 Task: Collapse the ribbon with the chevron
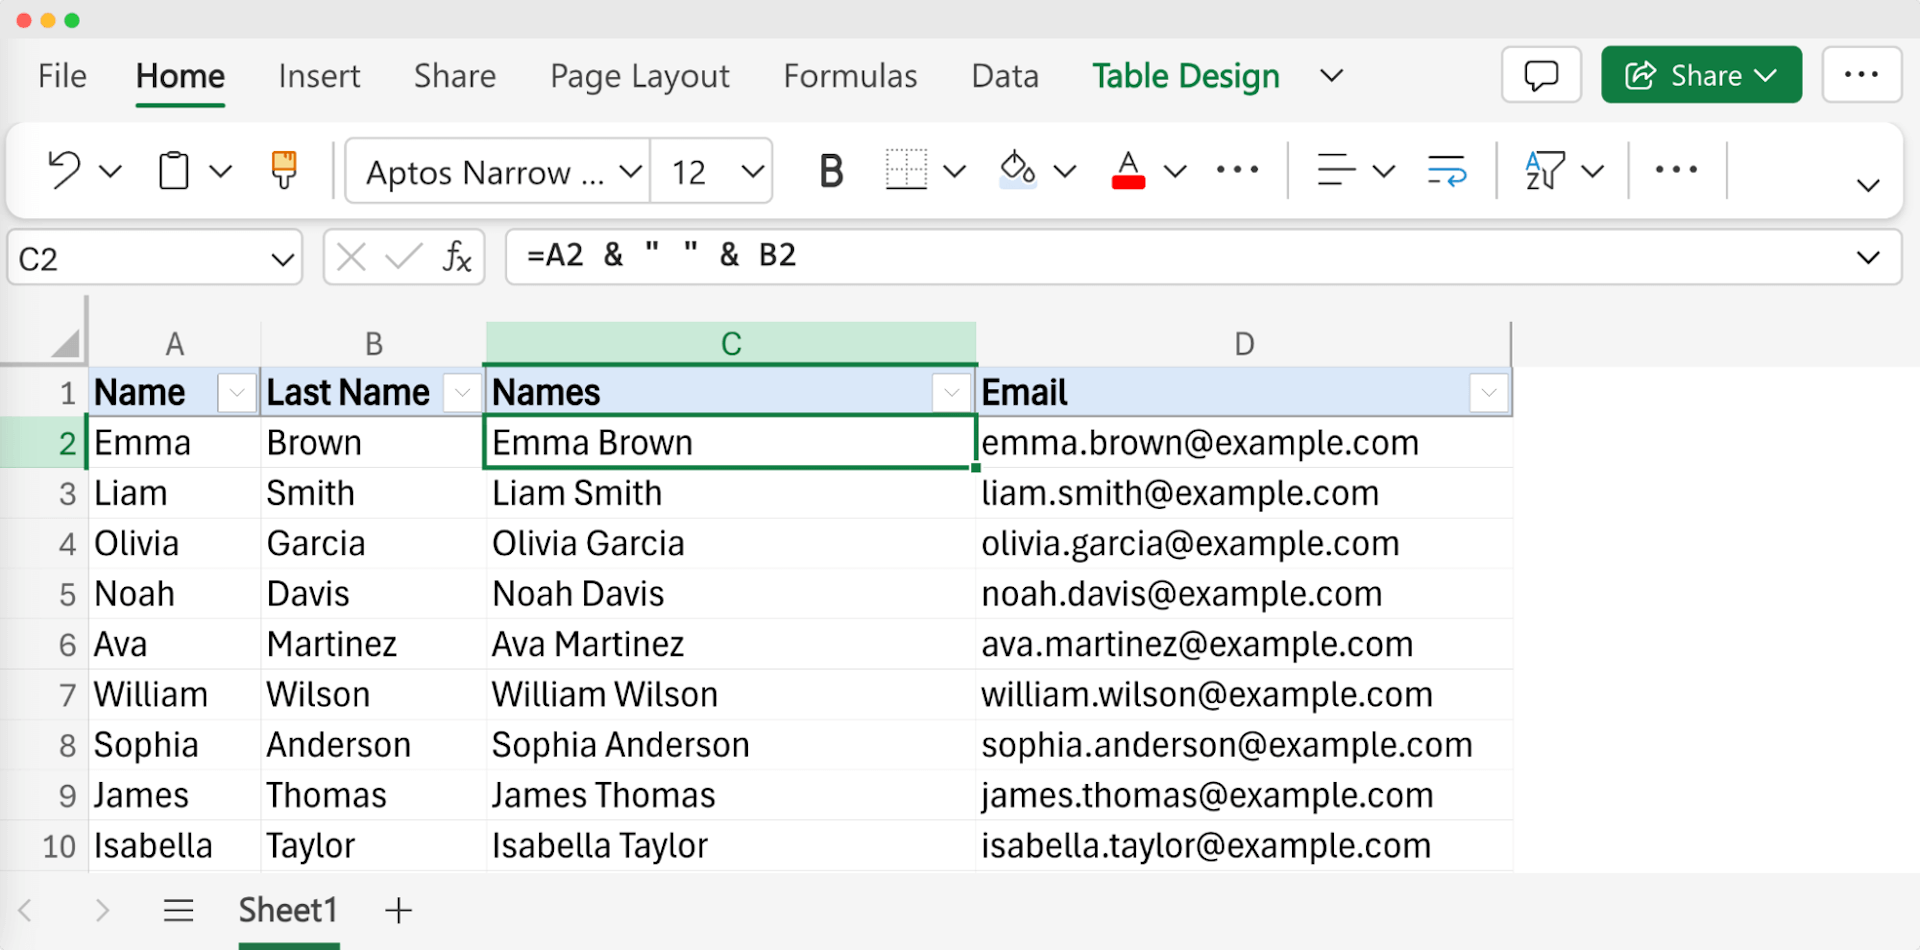click(x=1868, y=184)
